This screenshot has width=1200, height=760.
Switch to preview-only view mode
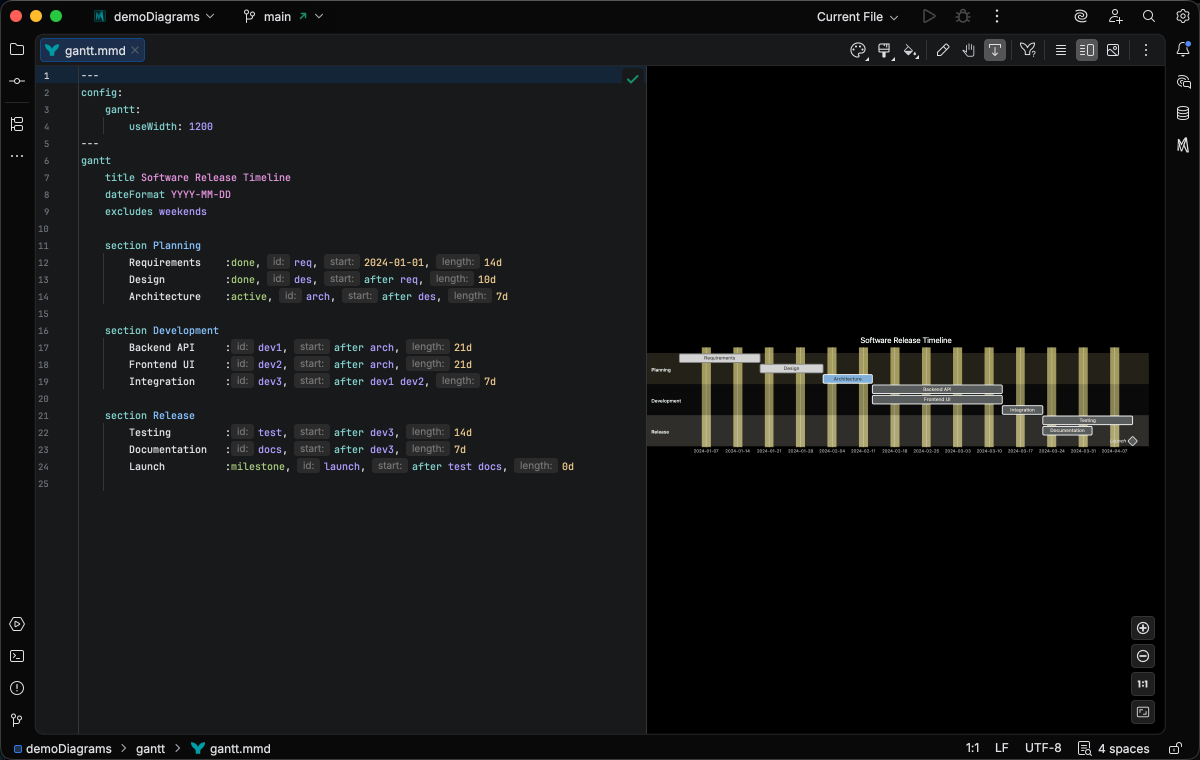tap(1113, 50)
